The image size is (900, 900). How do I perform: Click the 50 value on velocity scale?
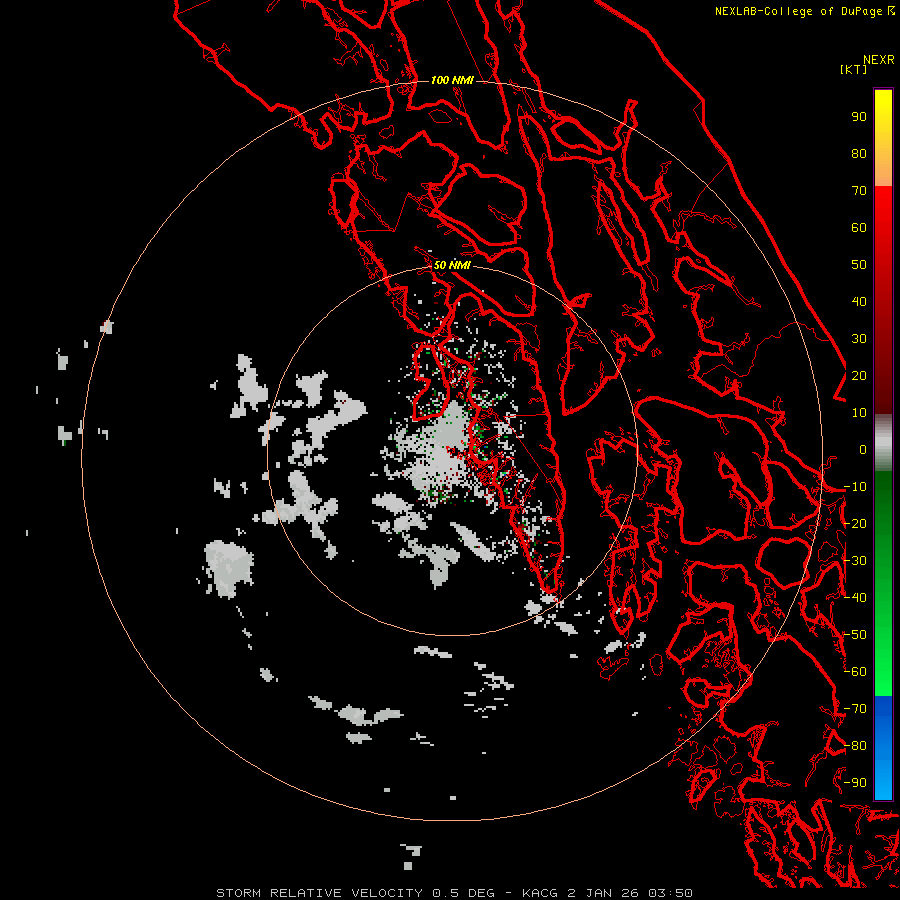tap(859, 265)
